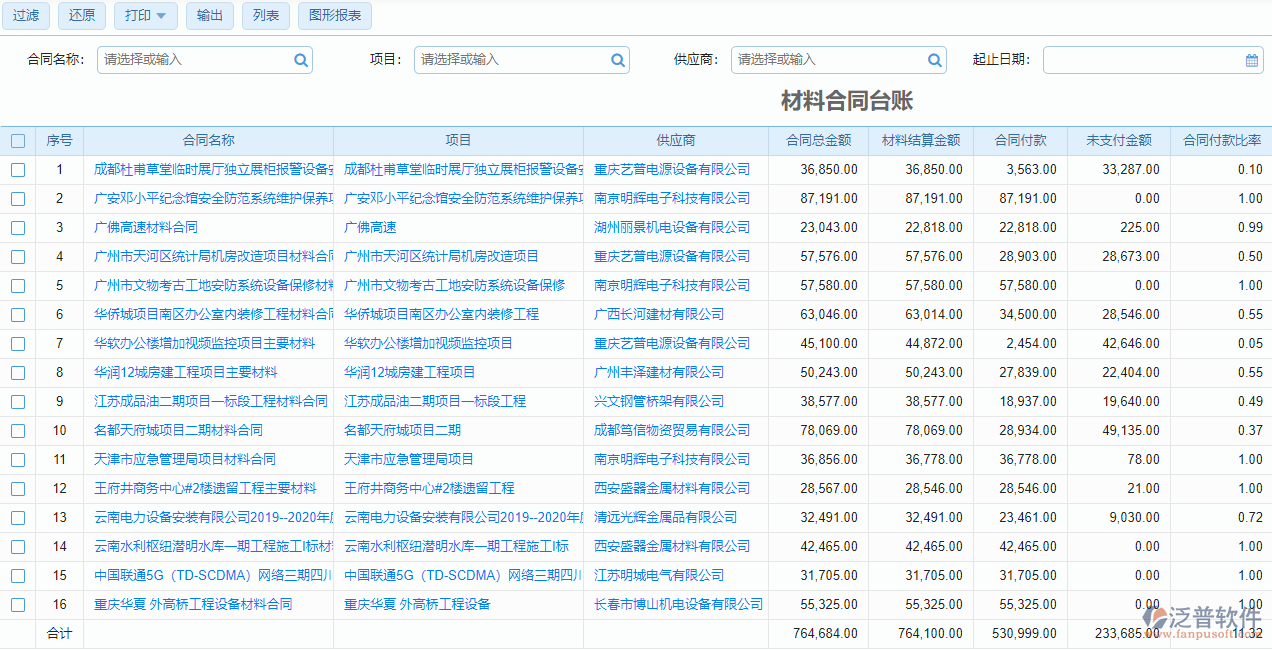Click inside the 合同名称 input field
The height and width of the screenshot is (650, 1272).
point(190,60)
